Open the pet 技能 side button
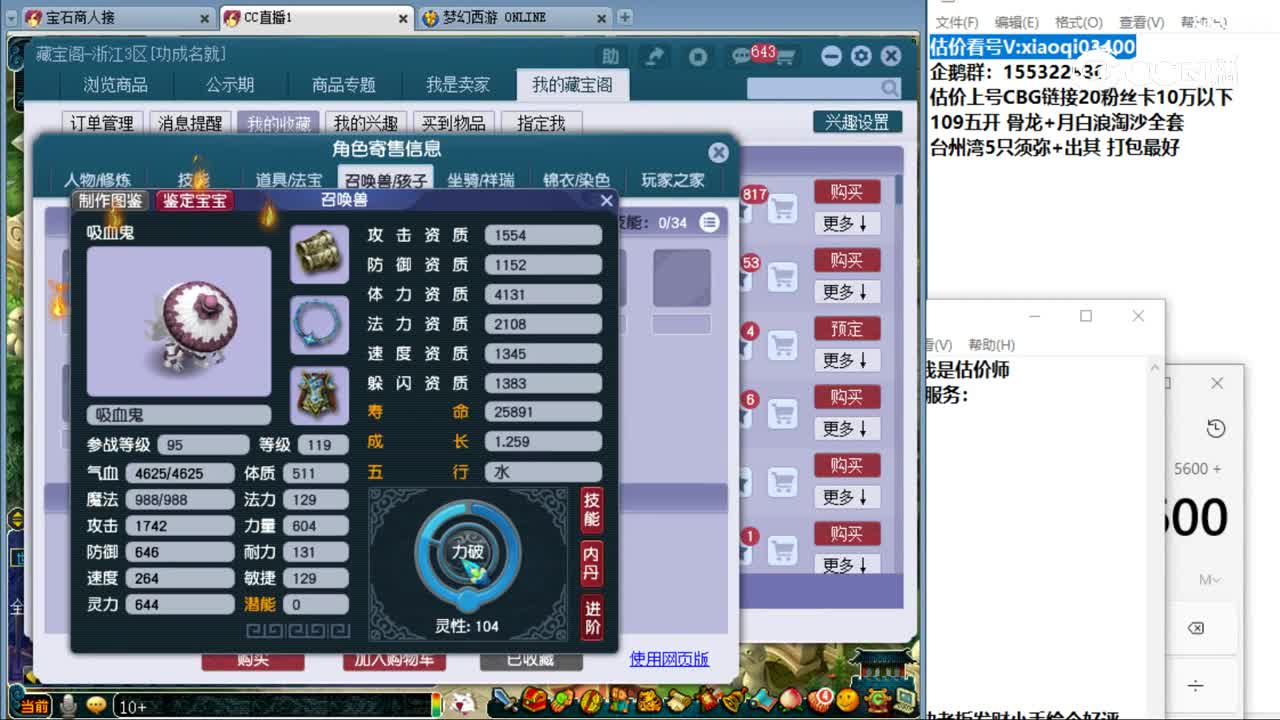 click(x=592, y=511)
